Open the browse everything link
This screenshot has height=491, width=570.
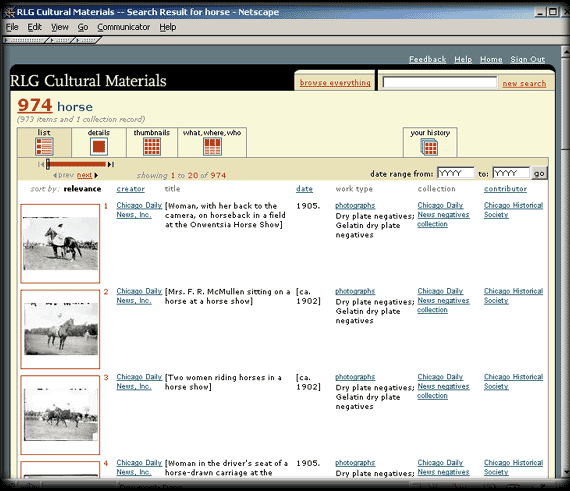(x=335, y=83)
